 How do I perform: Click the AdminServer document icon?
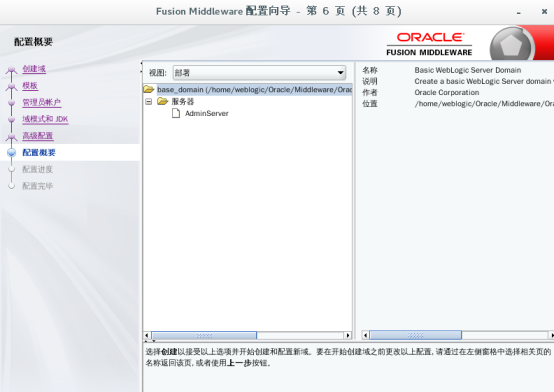(176, 113)
